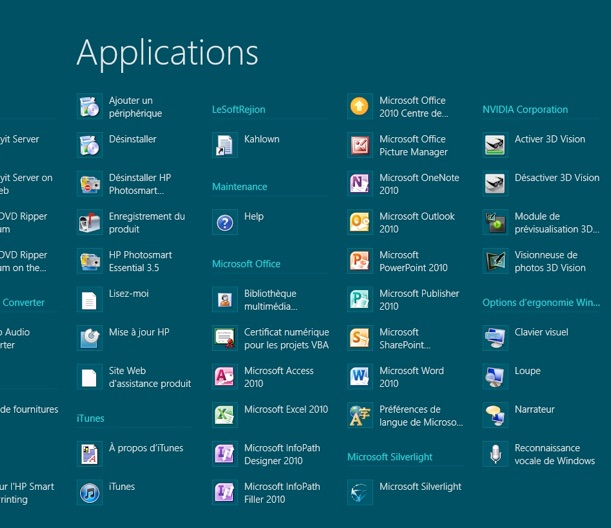611x528 pixels.
Task: Open Site Web d'assistance produit icon
Action: click(90, 376)
